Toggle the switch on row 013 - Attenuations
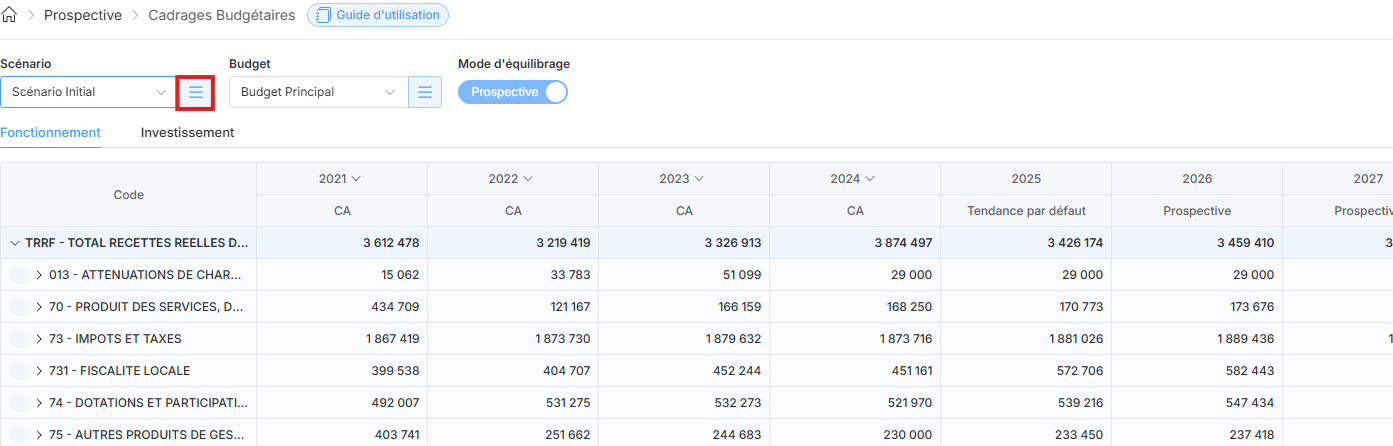Image resolution: width=1393 pixels, height=446 pixels. pyautogui.click(x=19, y=275)
